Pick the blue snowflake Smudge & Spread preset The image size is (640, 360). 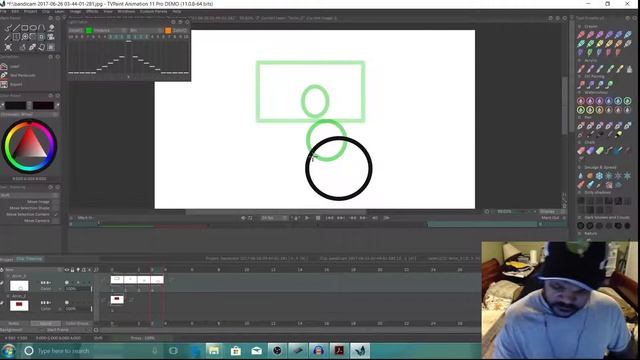click(x=599, y=176)
